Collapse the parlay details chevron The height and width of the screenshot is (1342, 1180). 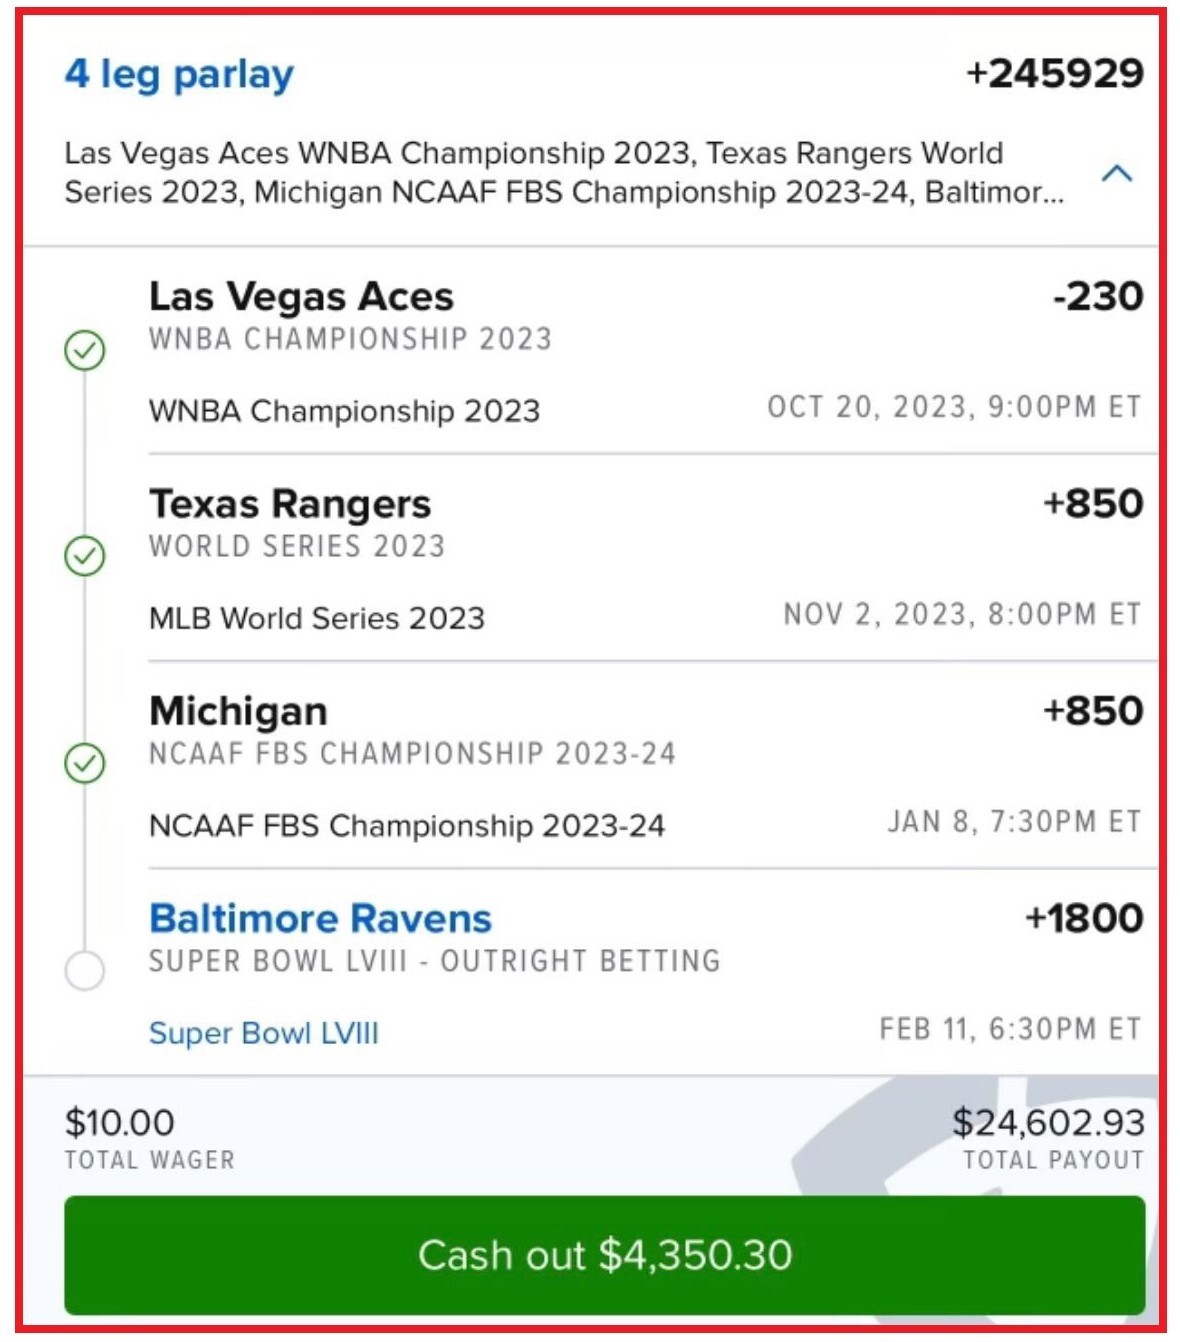[x=1116, y=174]
